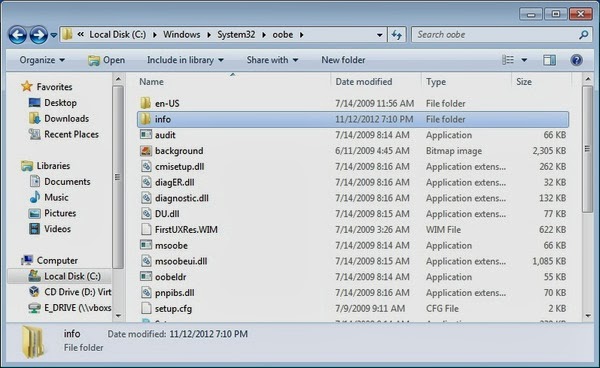Viewport: 600px width, 368px height.
Task: Click the 2,305 KB size value
Action: pos(549,151)
